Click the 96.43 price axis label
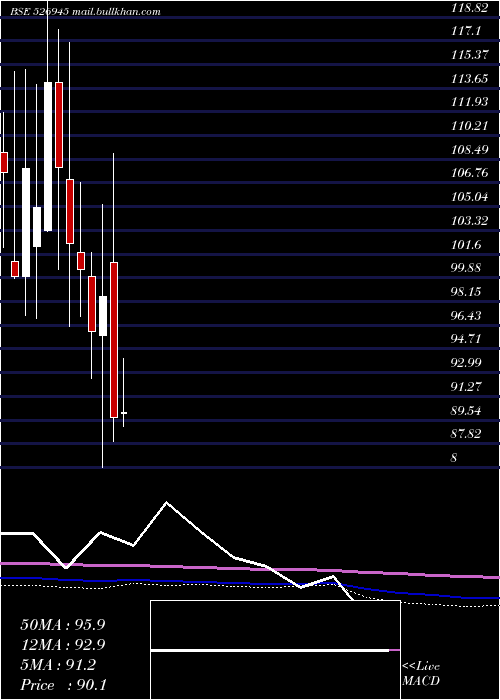The width and height of the screenshot is (500, 700). [x=466, y=316]
